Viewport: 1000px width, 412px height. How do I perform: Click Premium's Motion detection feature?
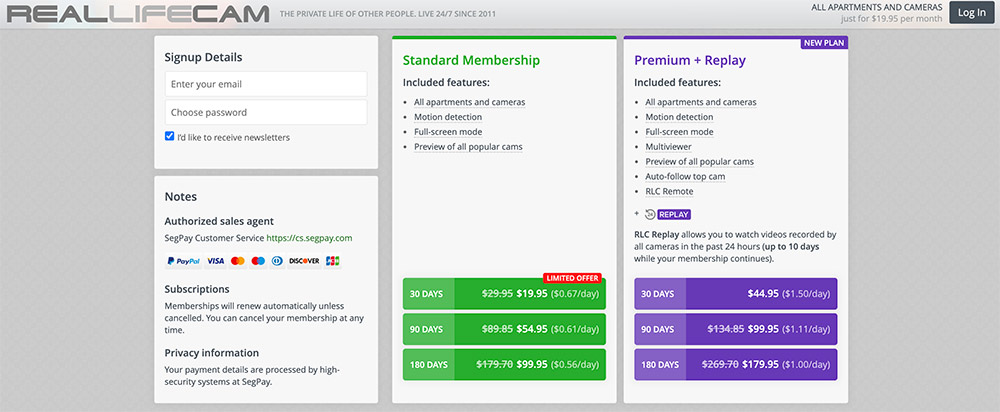[679, 117]
